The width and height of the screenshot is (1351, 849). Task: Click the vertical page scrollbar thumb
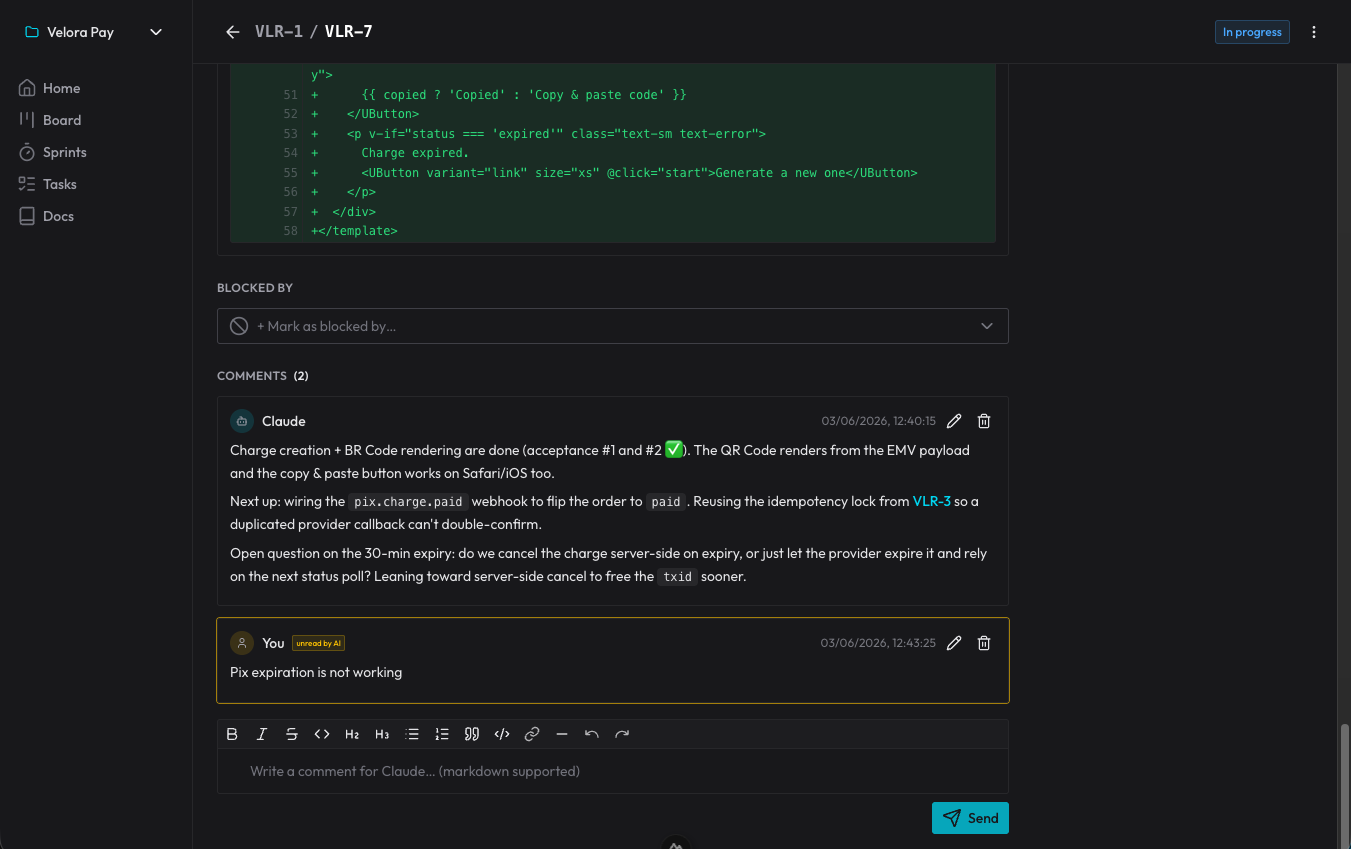1344,784
